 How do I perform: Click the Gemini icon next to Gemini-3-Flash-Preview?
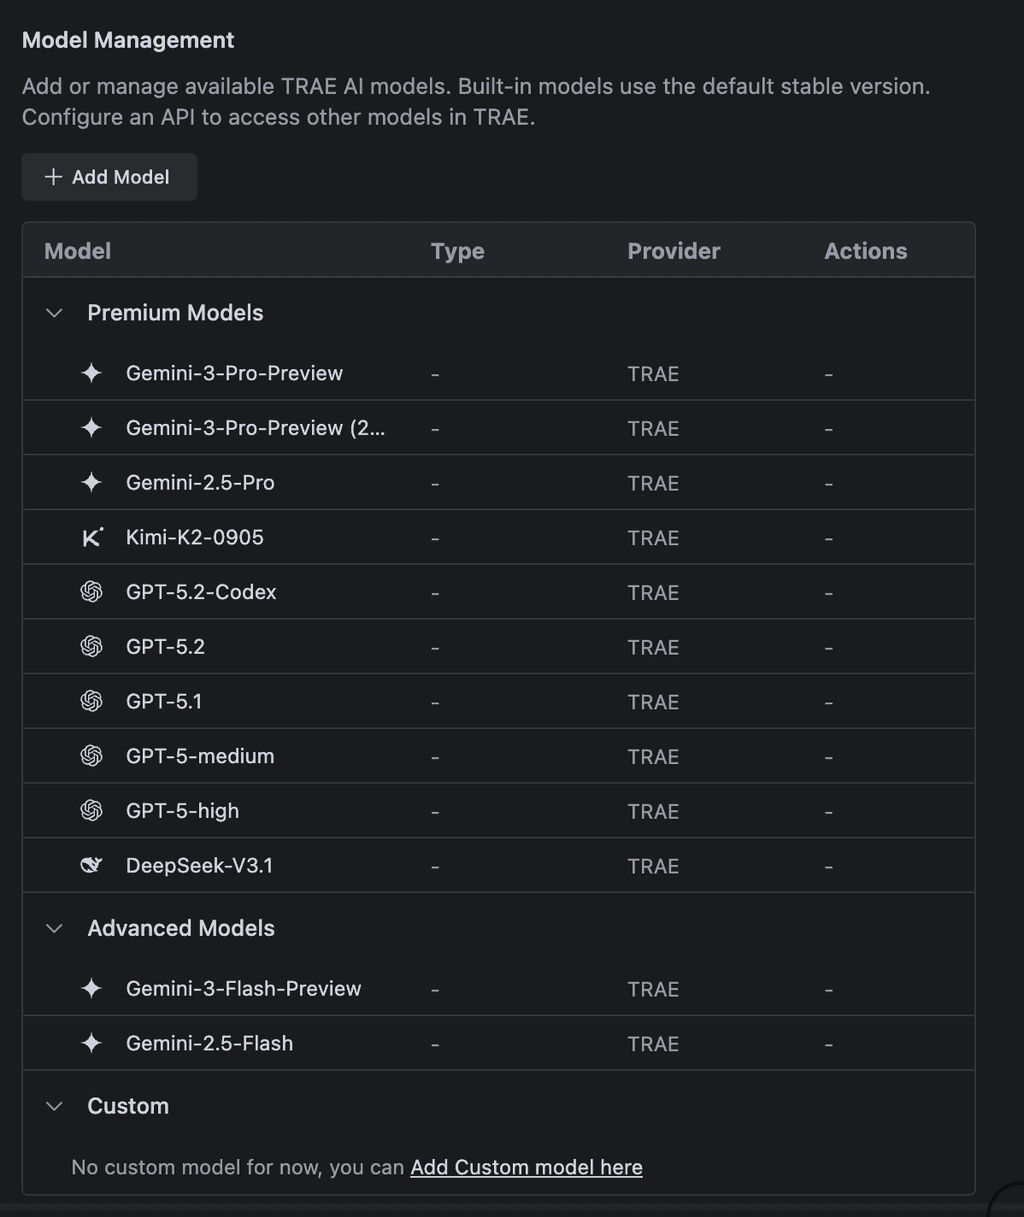tap(91, 988)
